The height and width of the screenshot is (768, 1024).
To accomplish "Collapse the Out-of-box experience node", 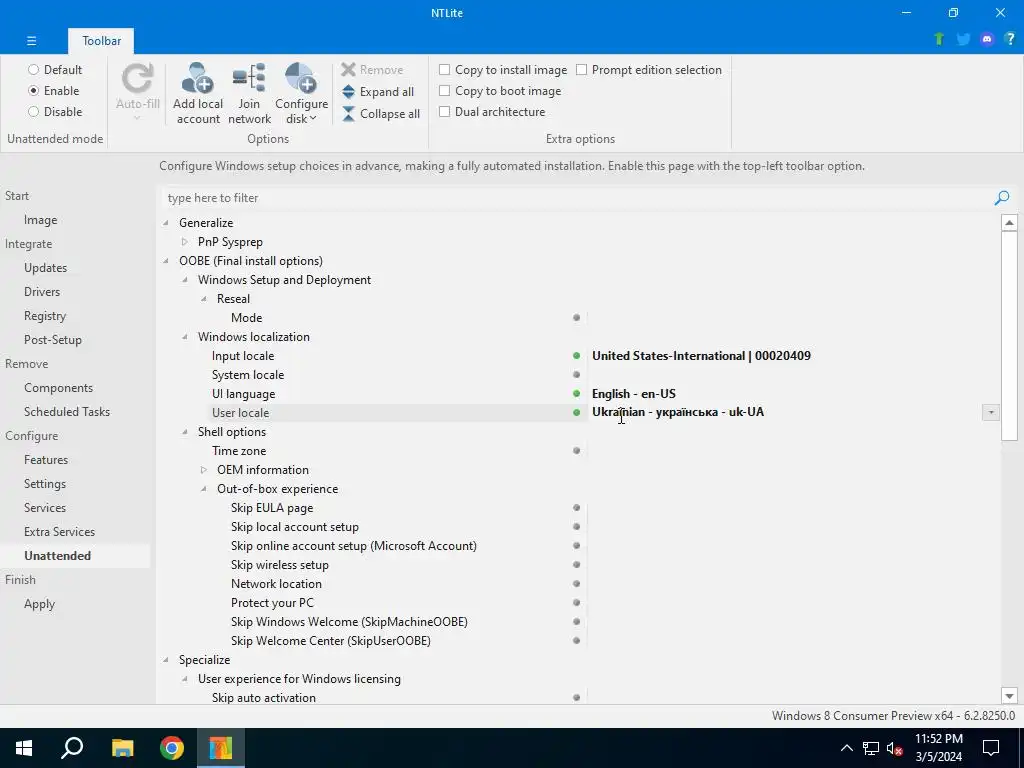I will click(x=204, y=488).
